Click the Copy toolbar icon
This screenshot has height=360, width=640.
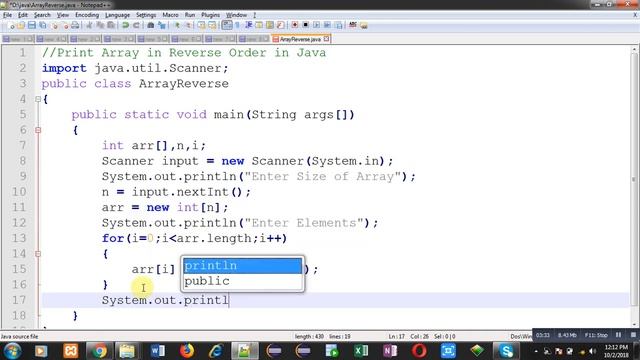100,25
